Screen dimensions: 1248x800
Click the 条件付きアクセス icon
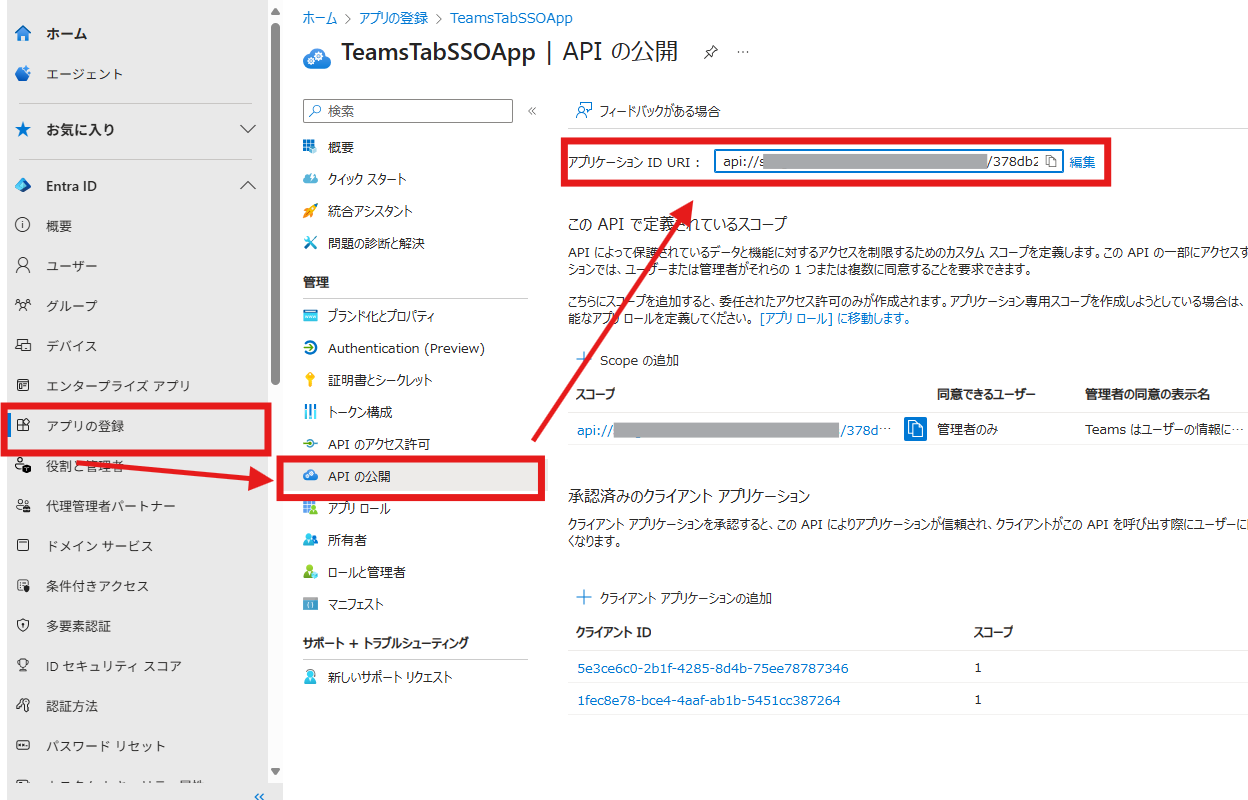click(x=23, y=586)
